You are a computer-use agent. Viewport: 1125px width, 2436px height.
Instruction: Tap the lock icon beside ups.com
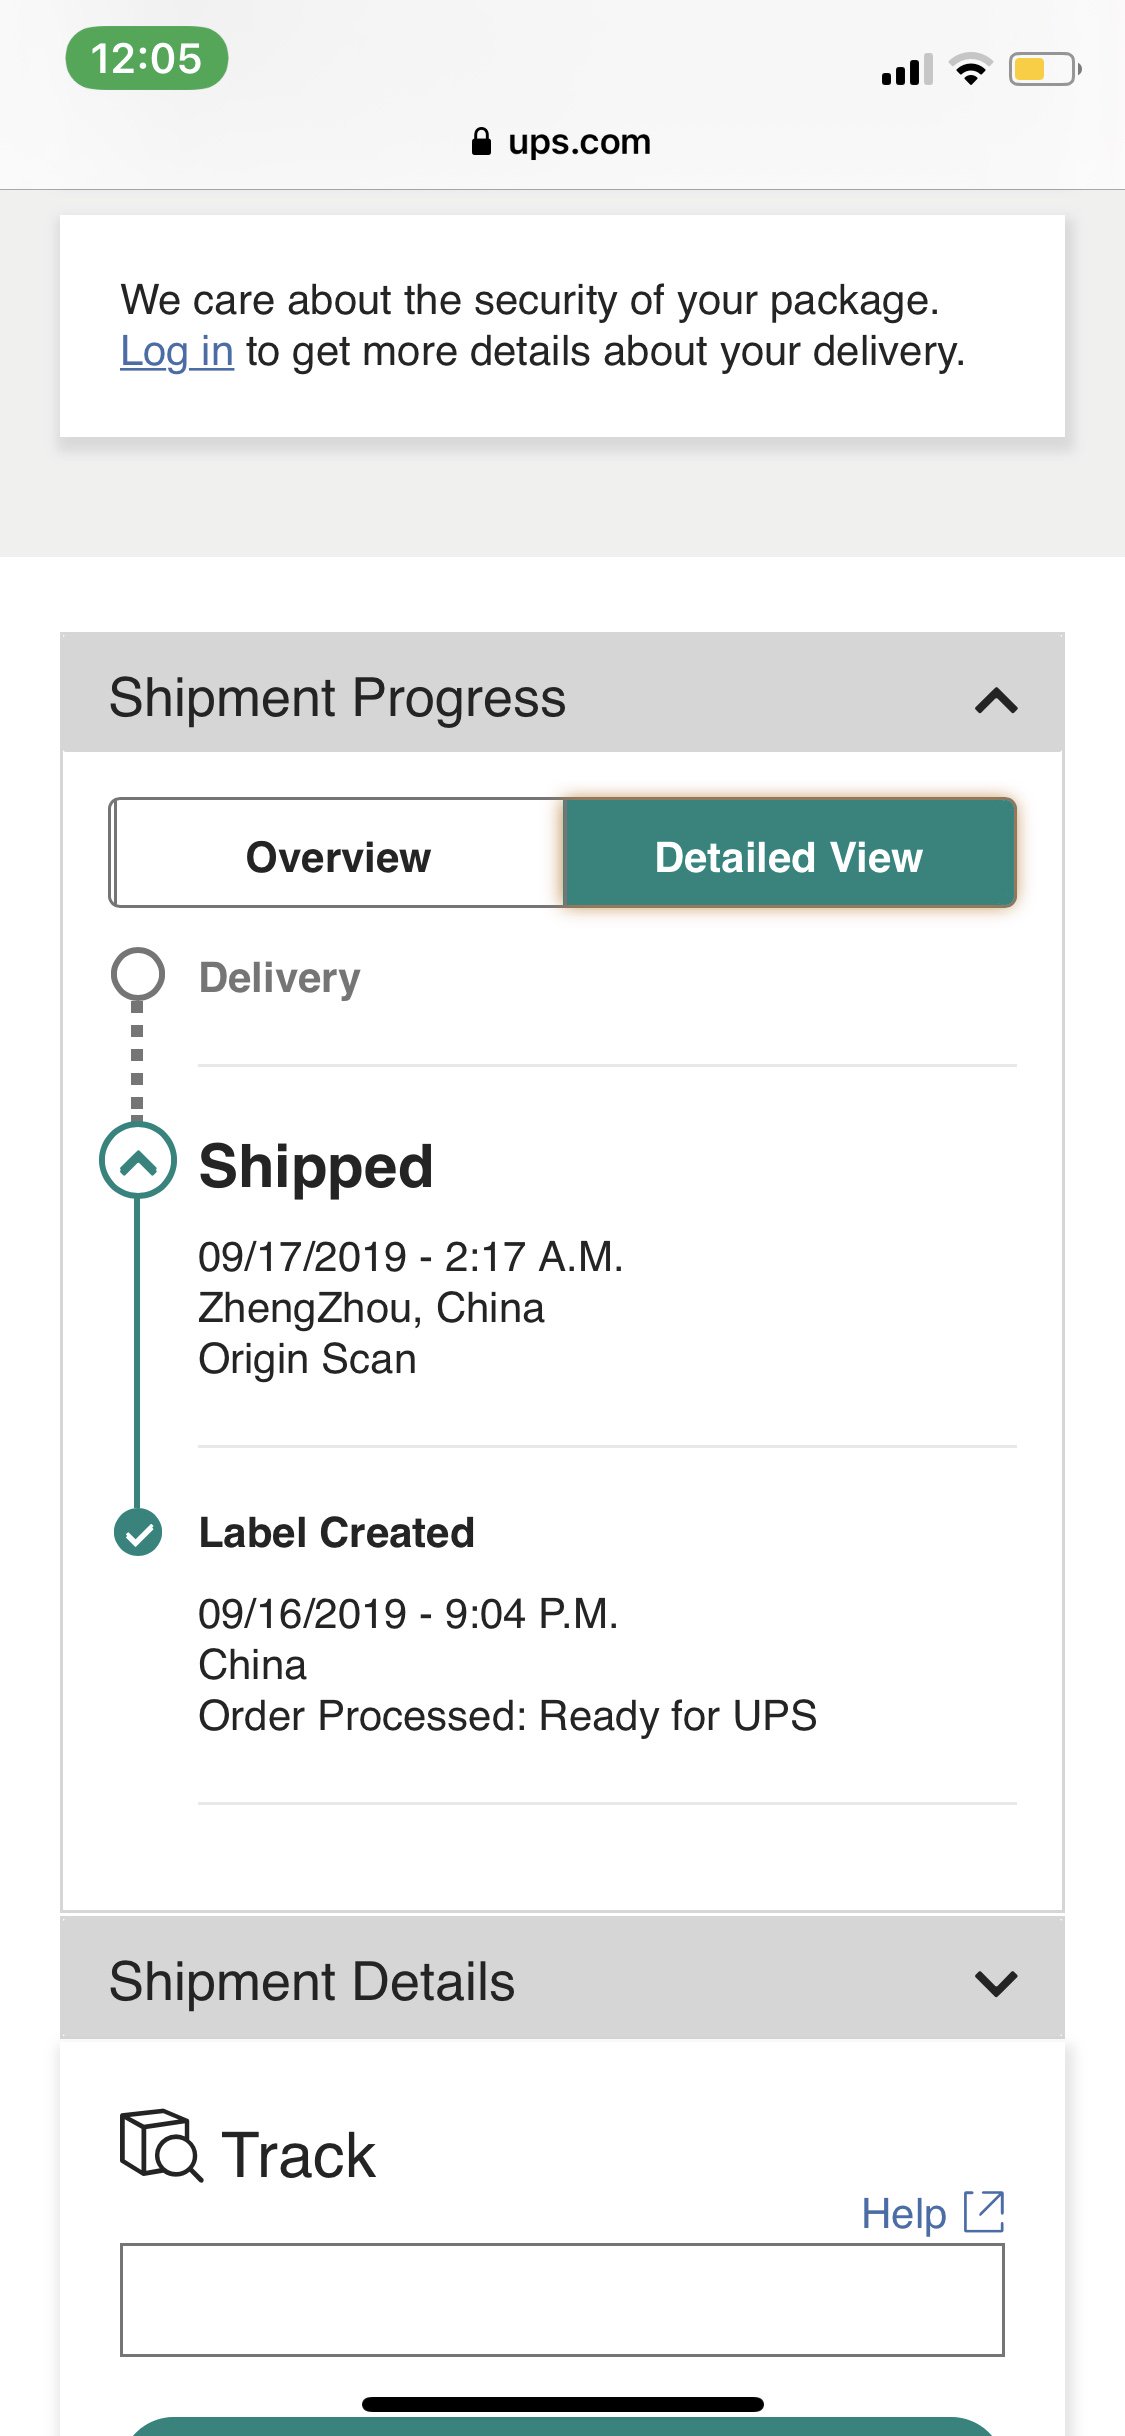click(x=481, y=142)
